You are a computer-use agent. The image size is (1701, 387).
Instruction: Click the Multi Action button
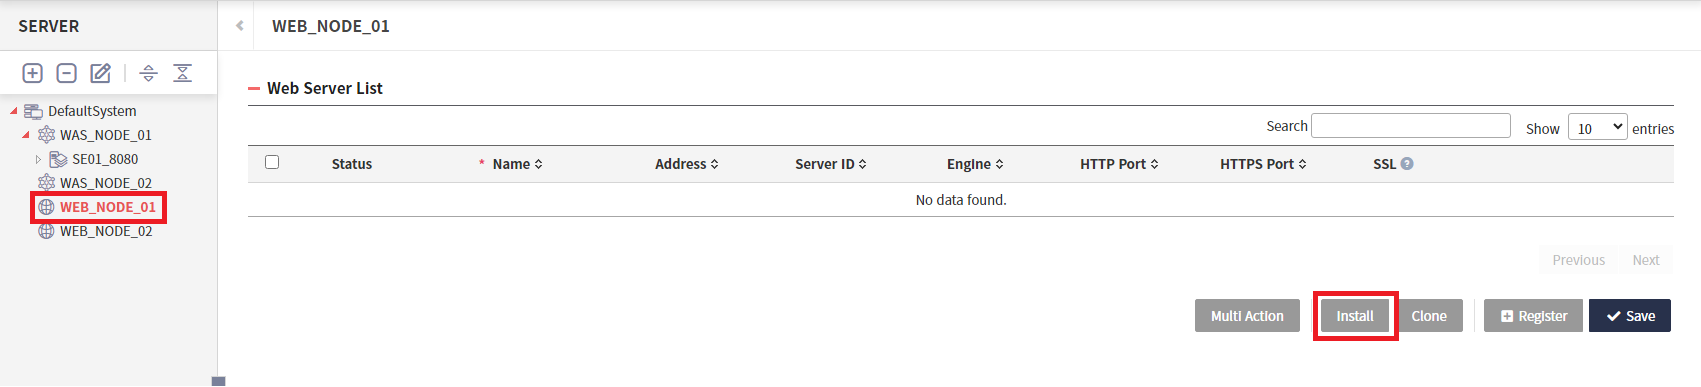[1247, 316]
